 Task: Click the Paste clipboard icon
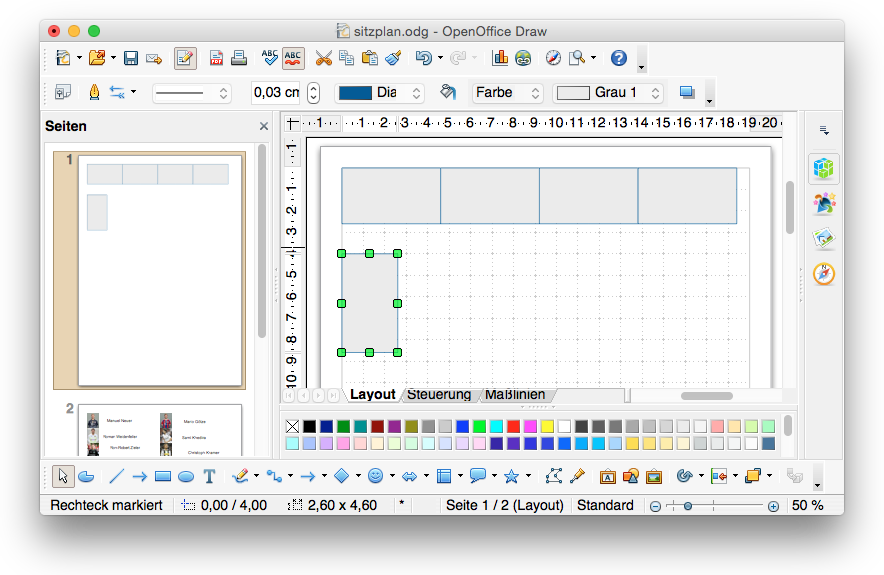click(x=370, y=58)
